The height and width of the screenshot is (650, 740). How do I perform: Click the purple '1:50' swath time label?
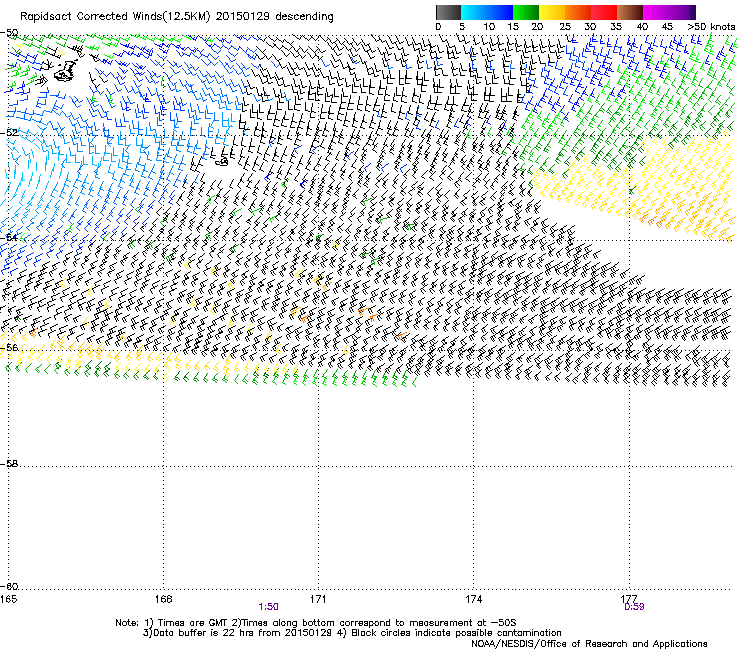[x=268, y=607]
